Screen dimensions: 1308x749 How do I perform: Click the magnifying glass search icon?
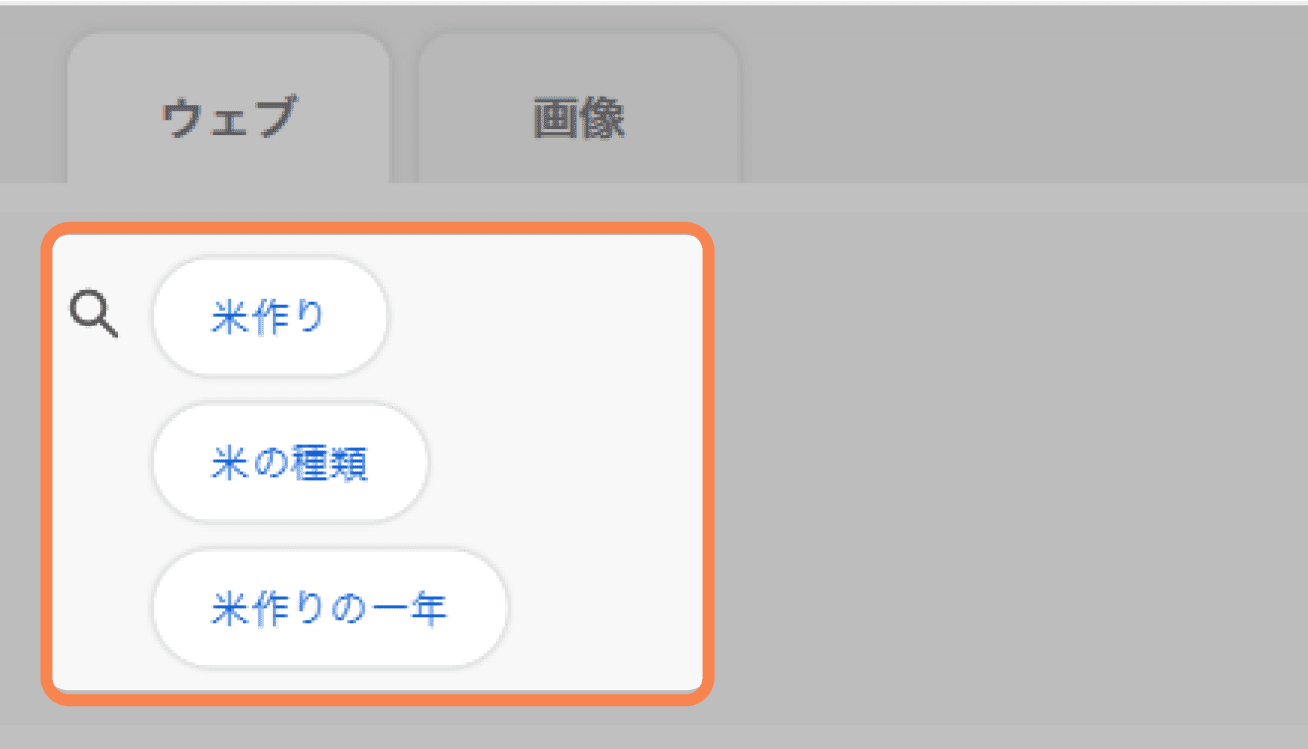pyautogui.click(x=94, y=317)
